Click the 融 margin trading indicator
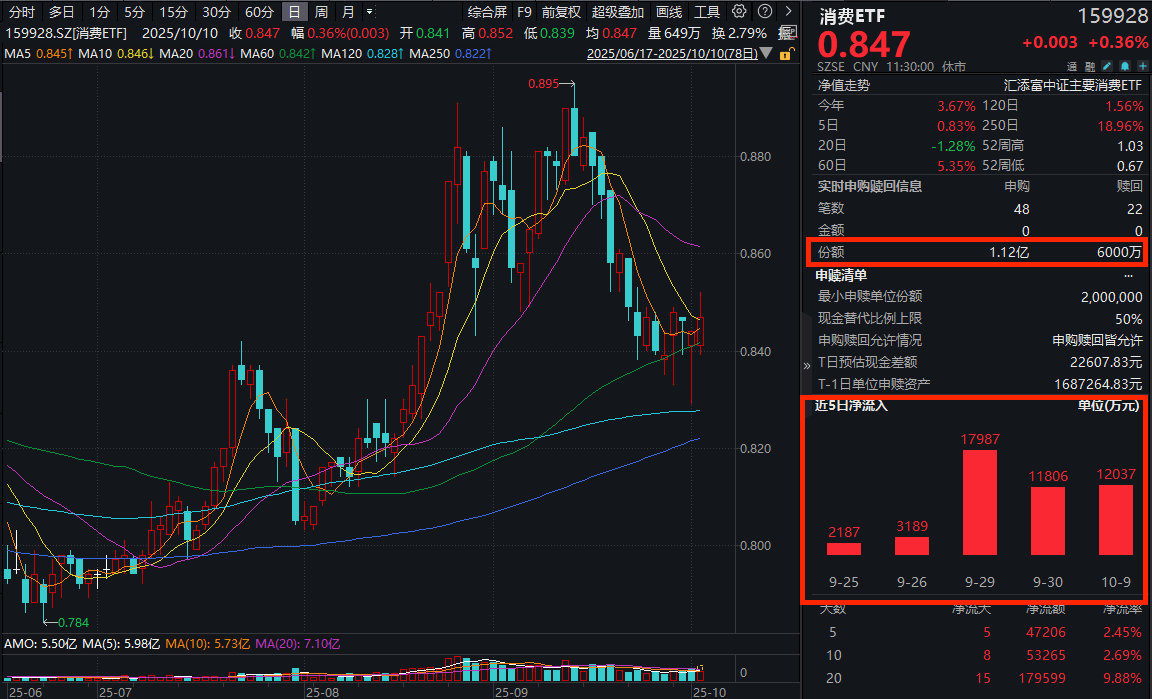This screenshot has height=699, width=1152. pos(1089,65)
